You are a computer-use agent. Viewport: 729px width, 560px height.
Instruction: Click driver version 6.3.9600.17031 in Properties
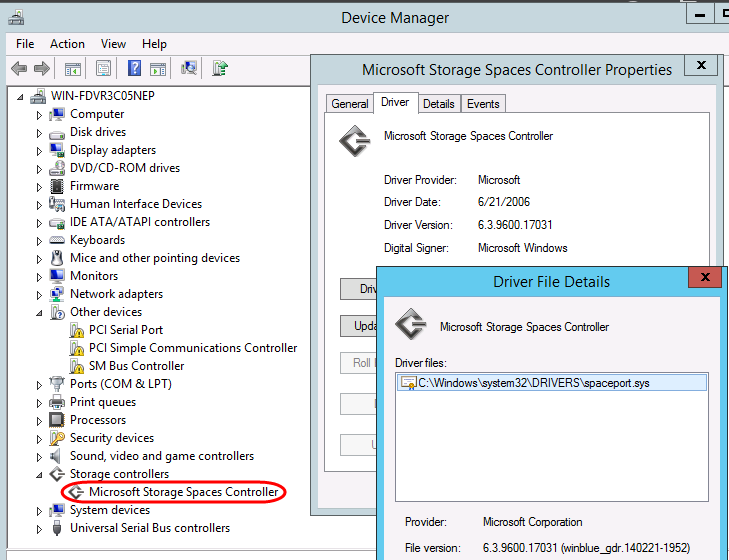(x=515, y=225)
